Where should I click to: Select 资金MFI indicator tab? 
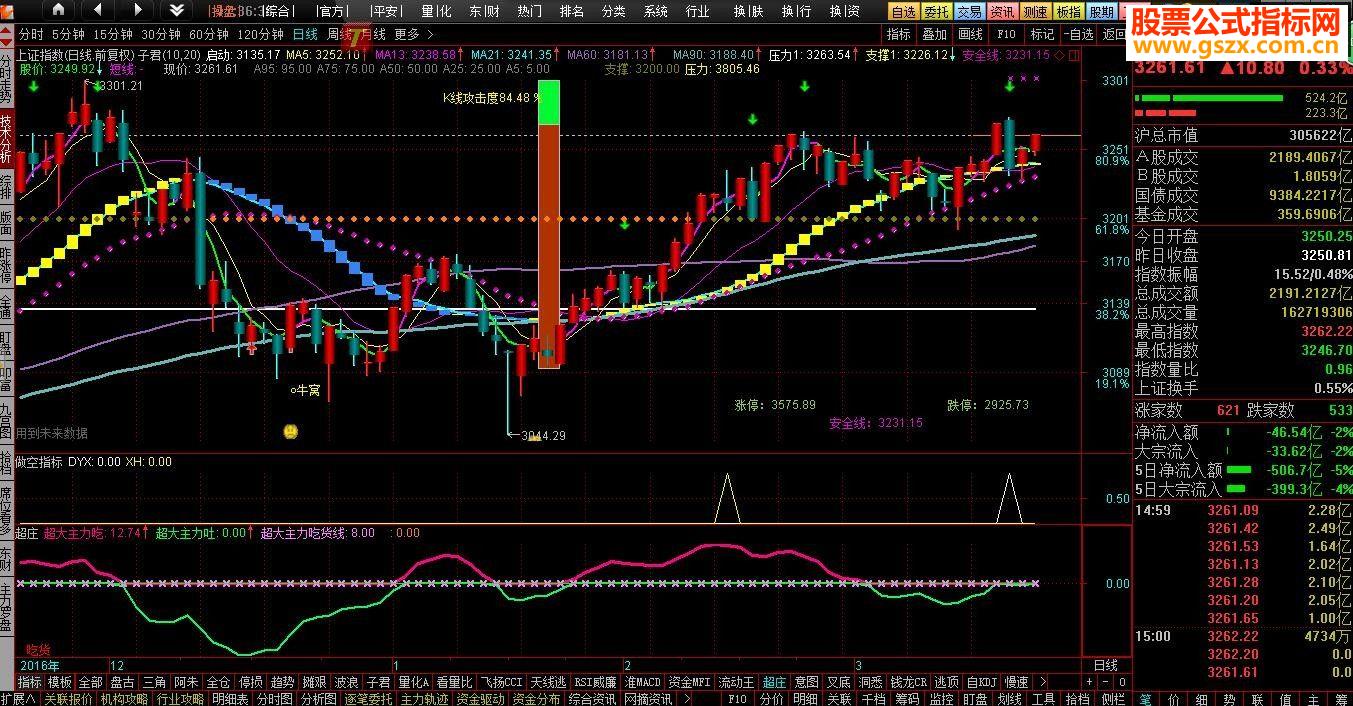point(691,682)
